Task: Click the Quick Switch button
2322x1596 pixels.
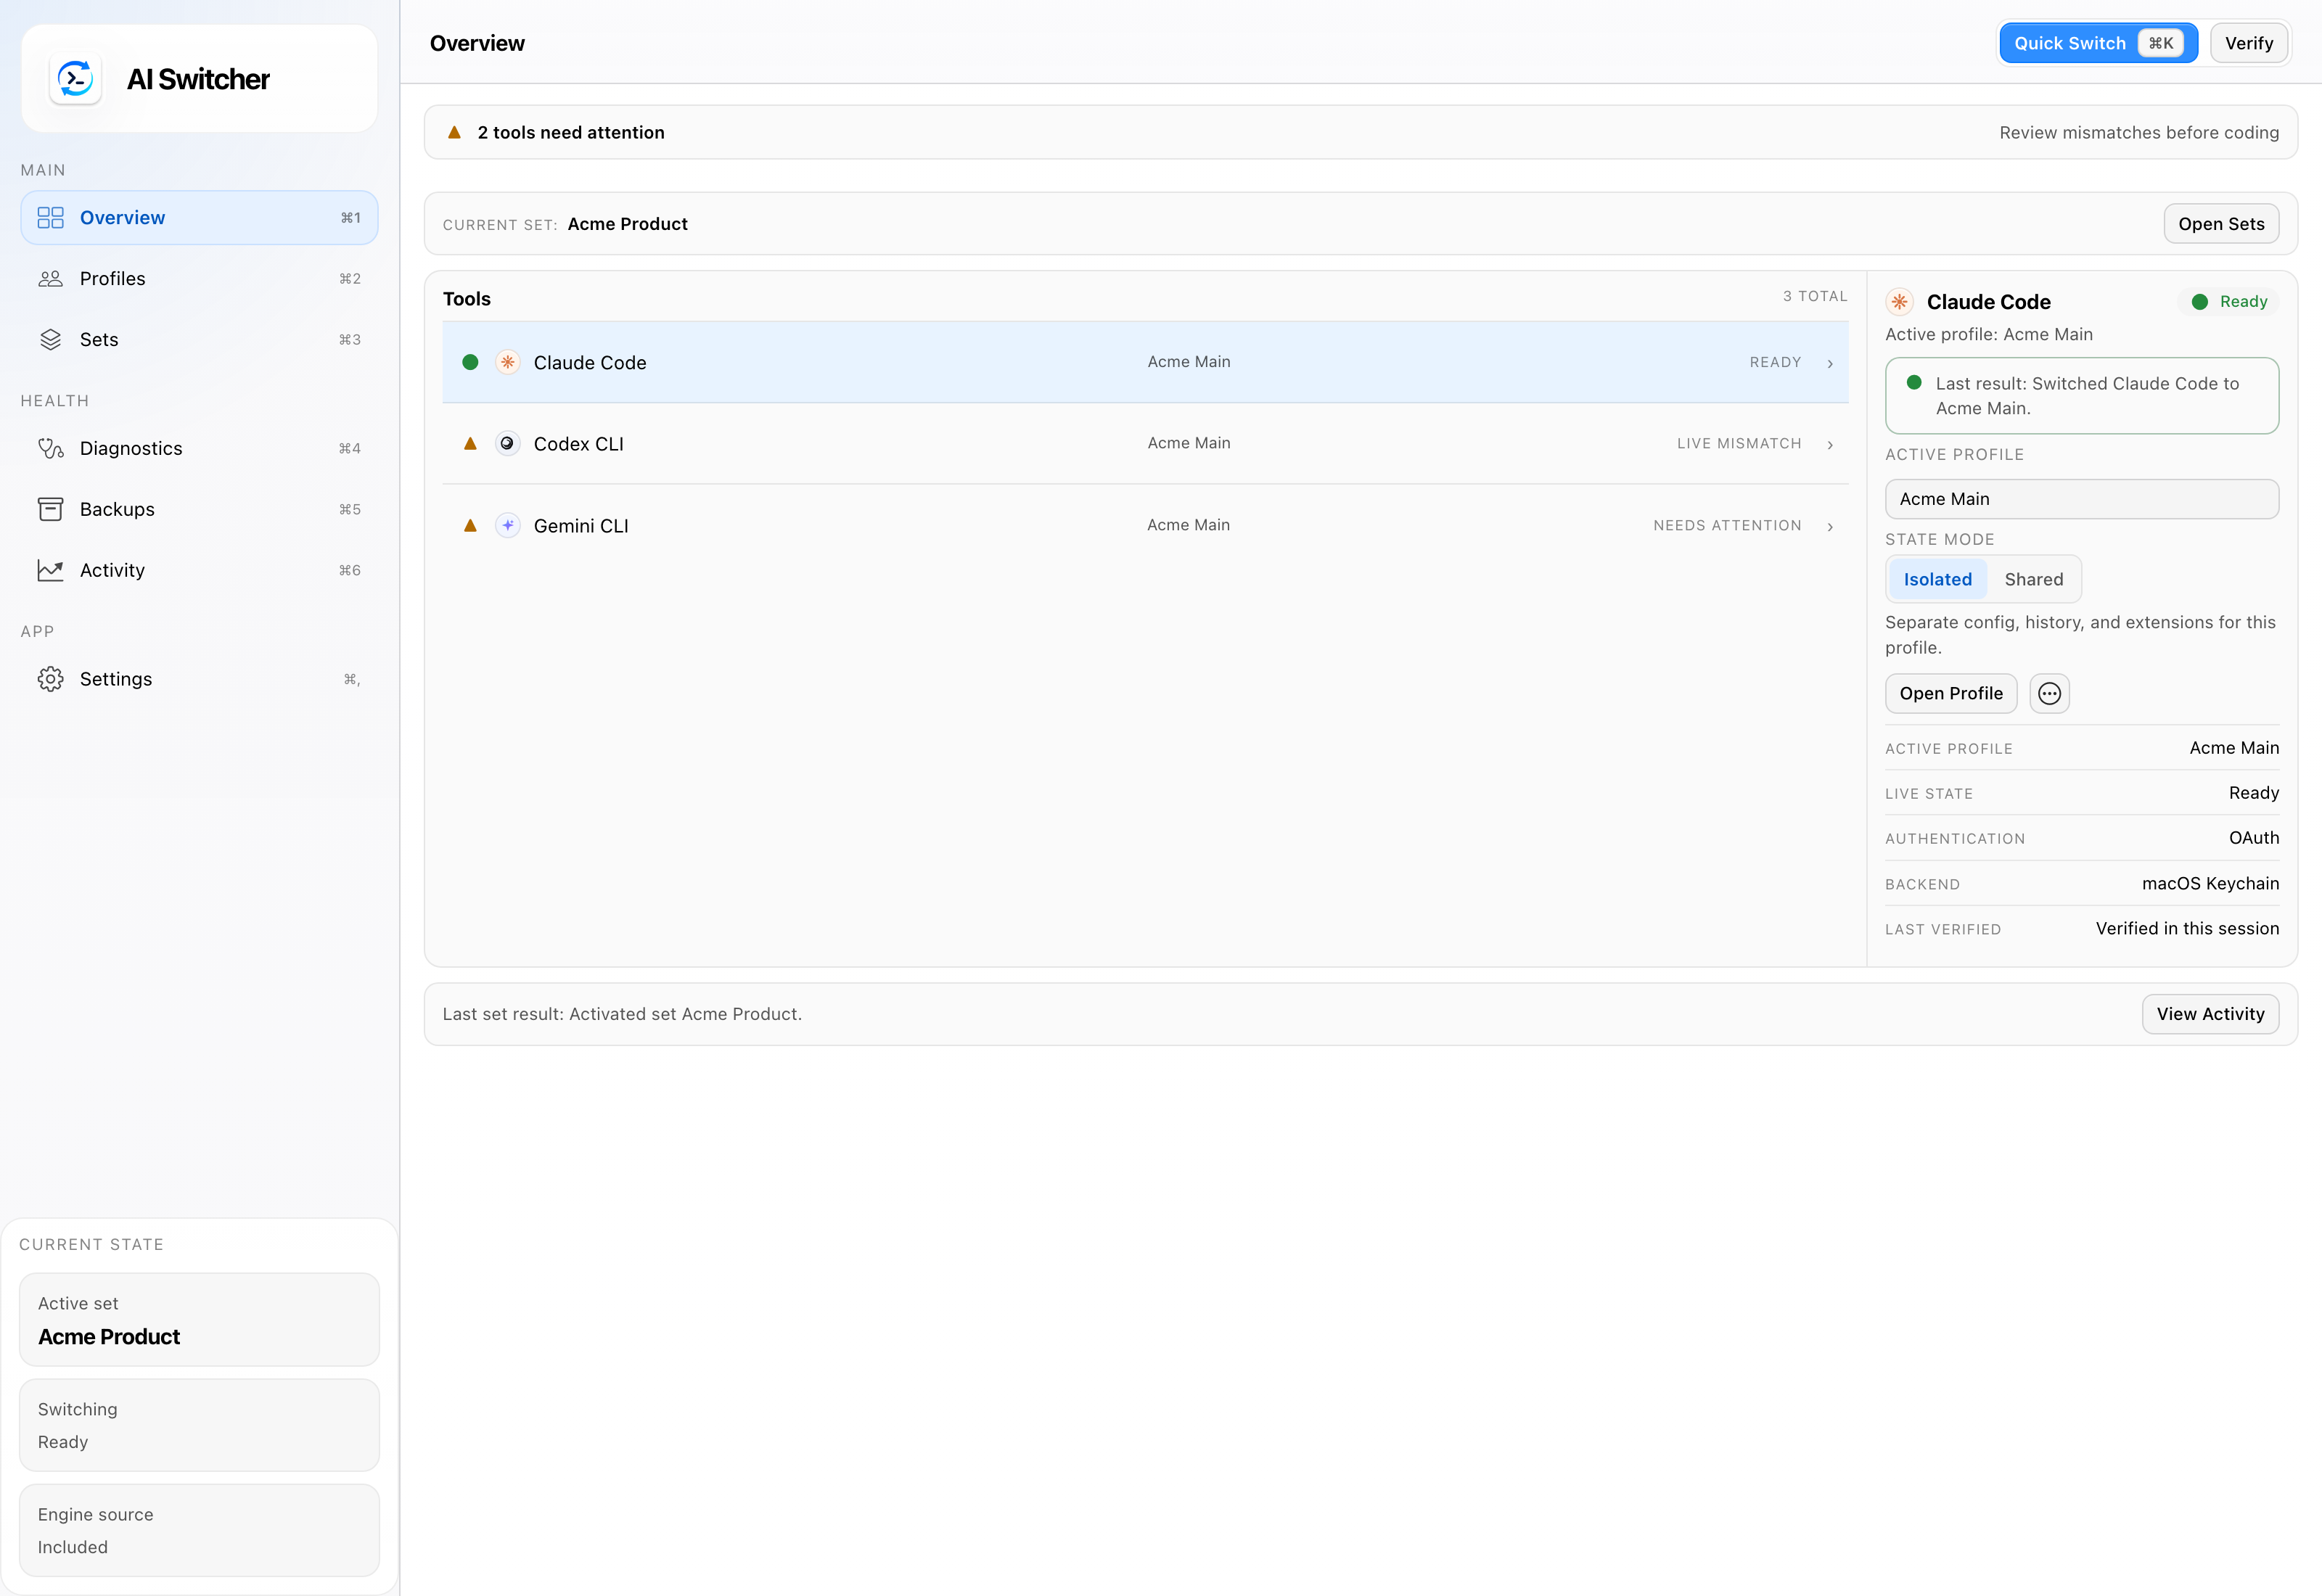Action: tap(2098, 43)
